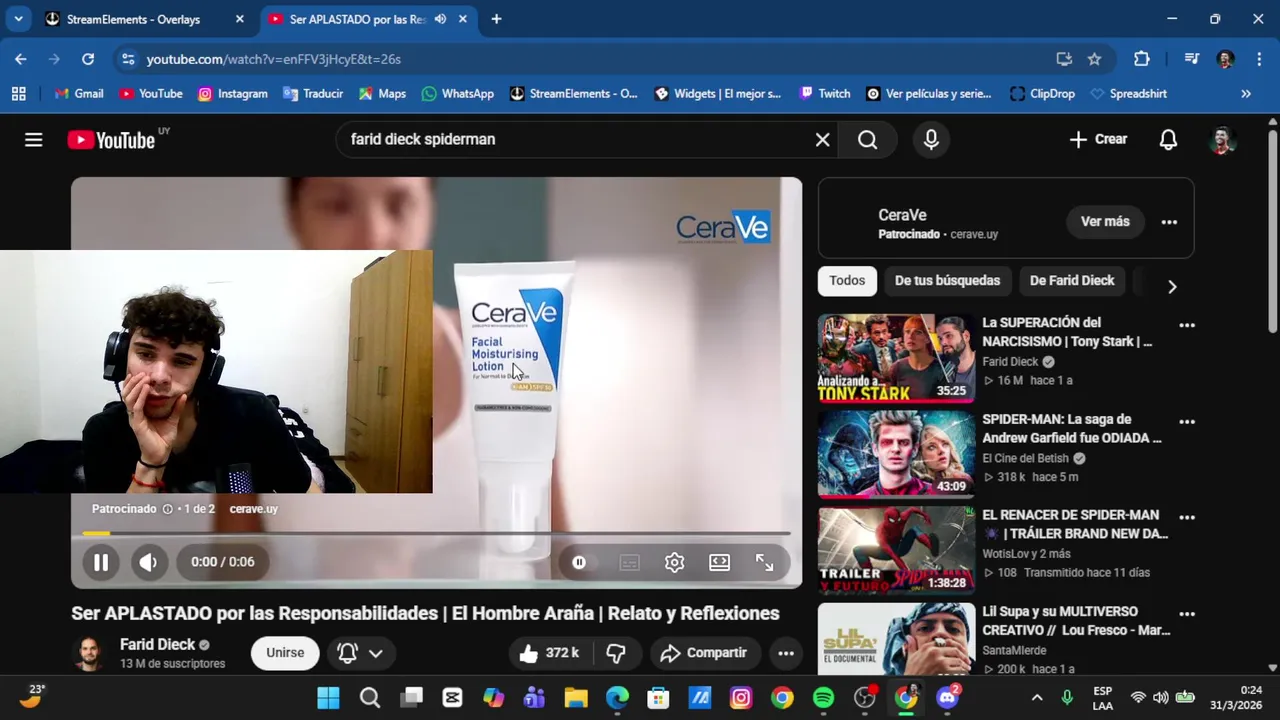Viewport: 1280px width, 720px height.
Task: Open Farid Dieck channel name
Action: pos(157,644)
